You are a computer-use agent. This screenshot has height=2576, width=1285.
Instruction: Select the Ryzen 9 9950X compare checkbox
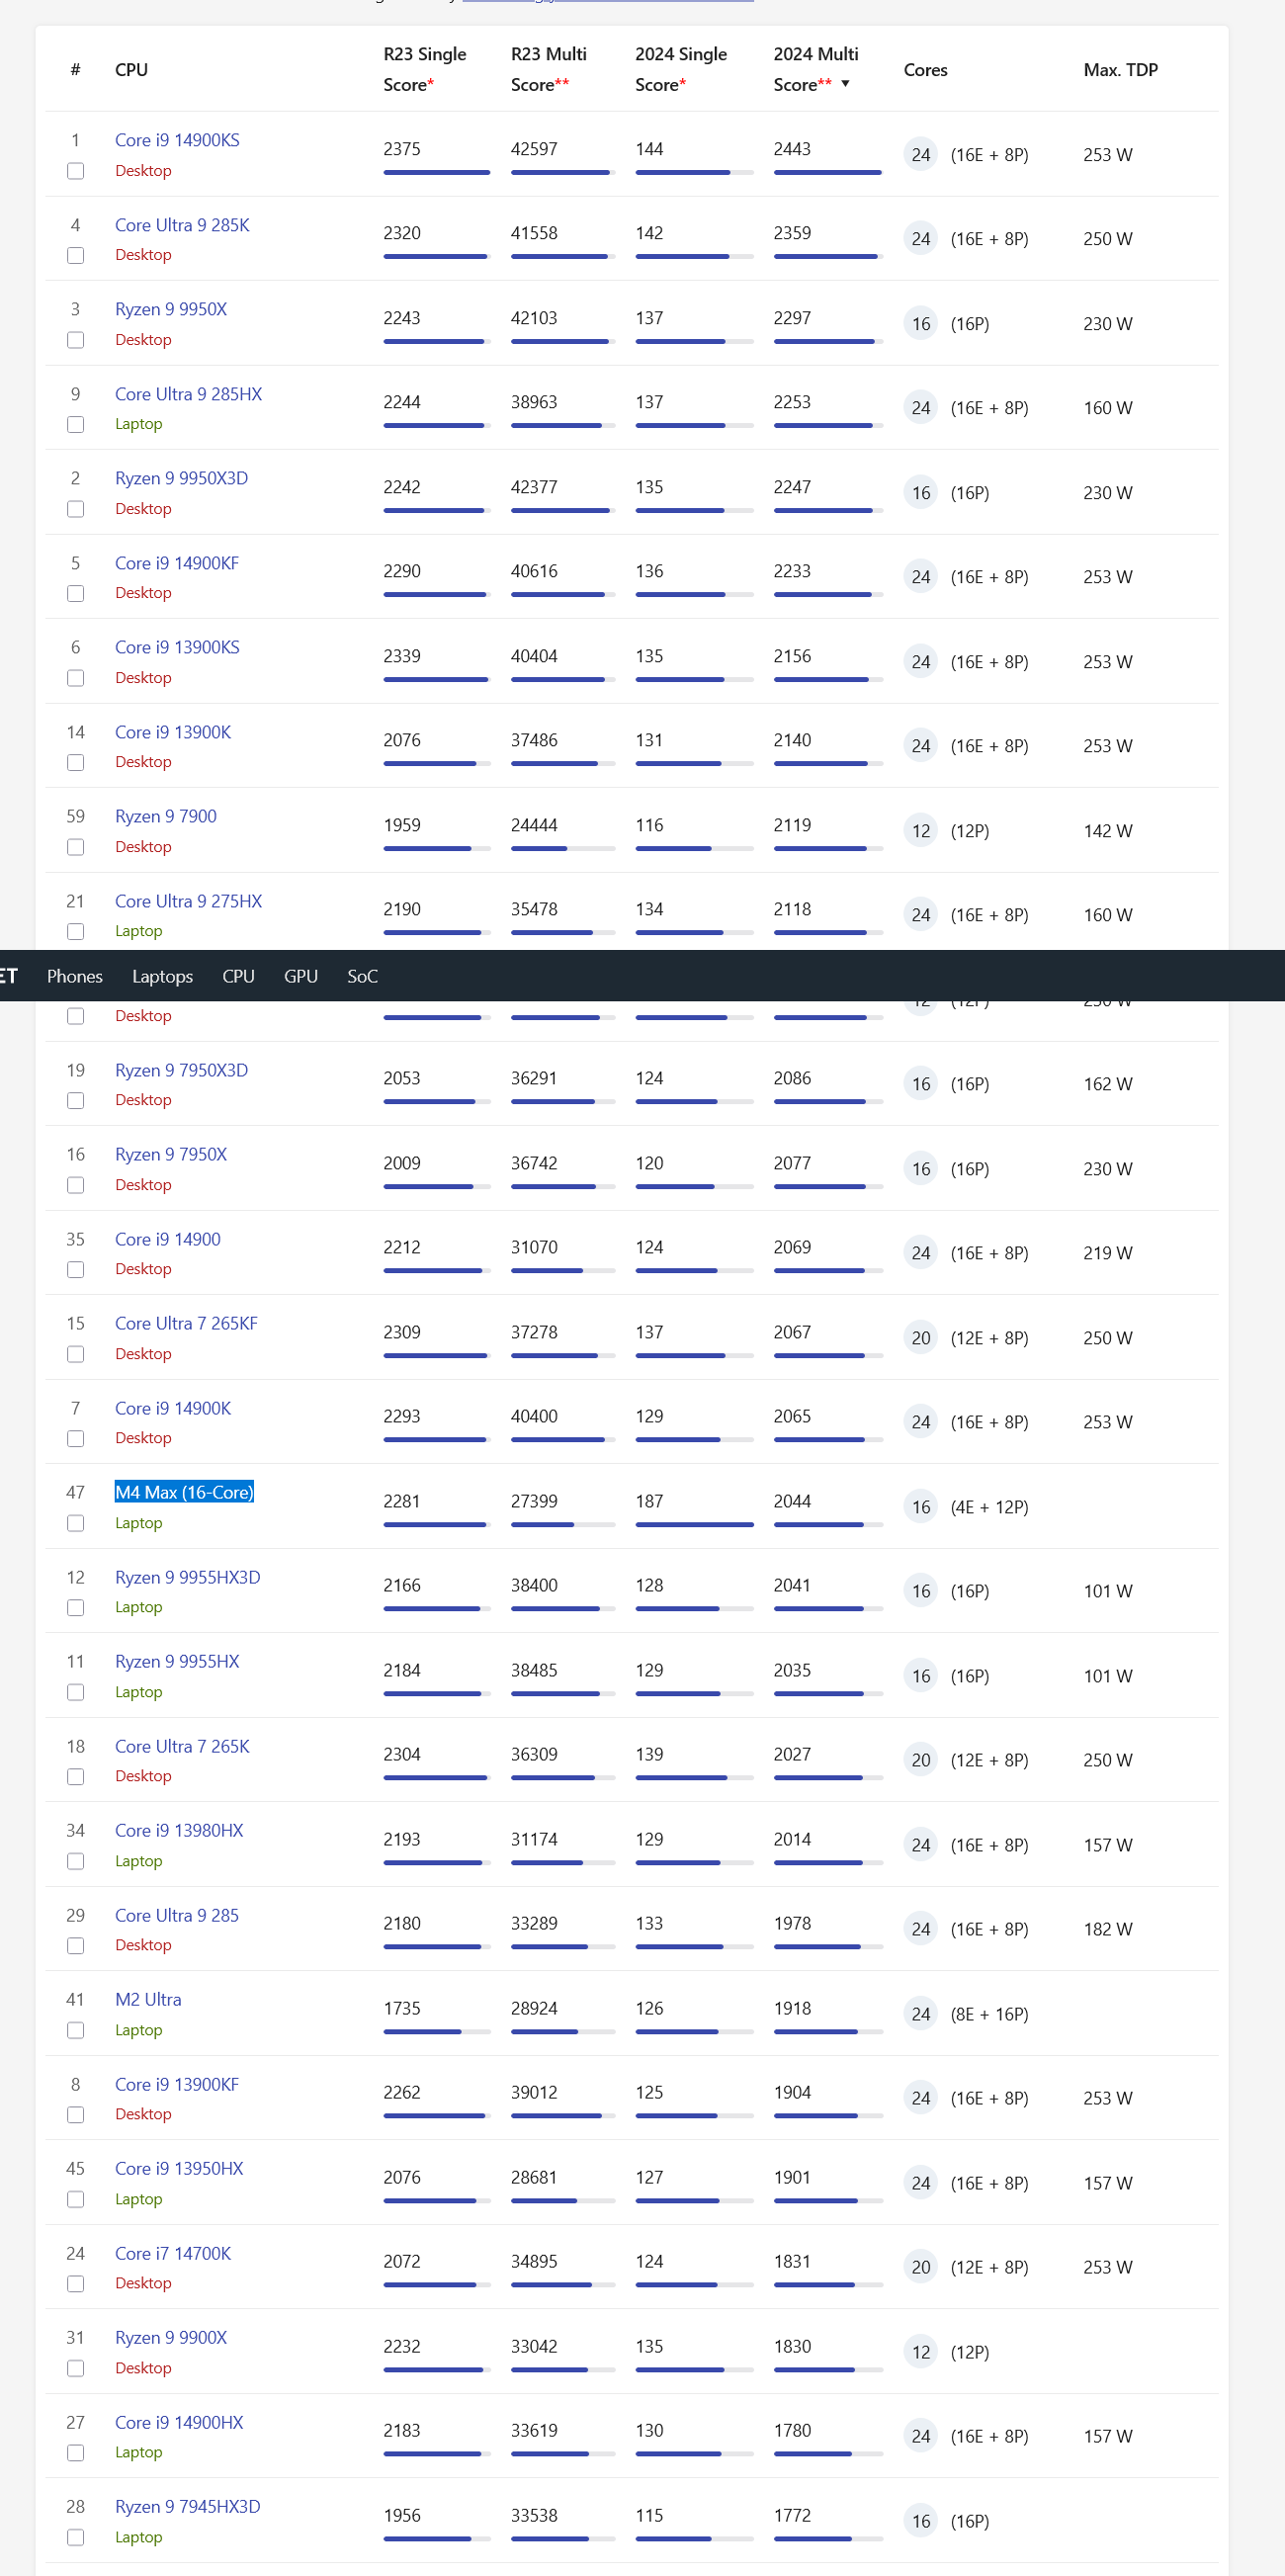point(75,340)
